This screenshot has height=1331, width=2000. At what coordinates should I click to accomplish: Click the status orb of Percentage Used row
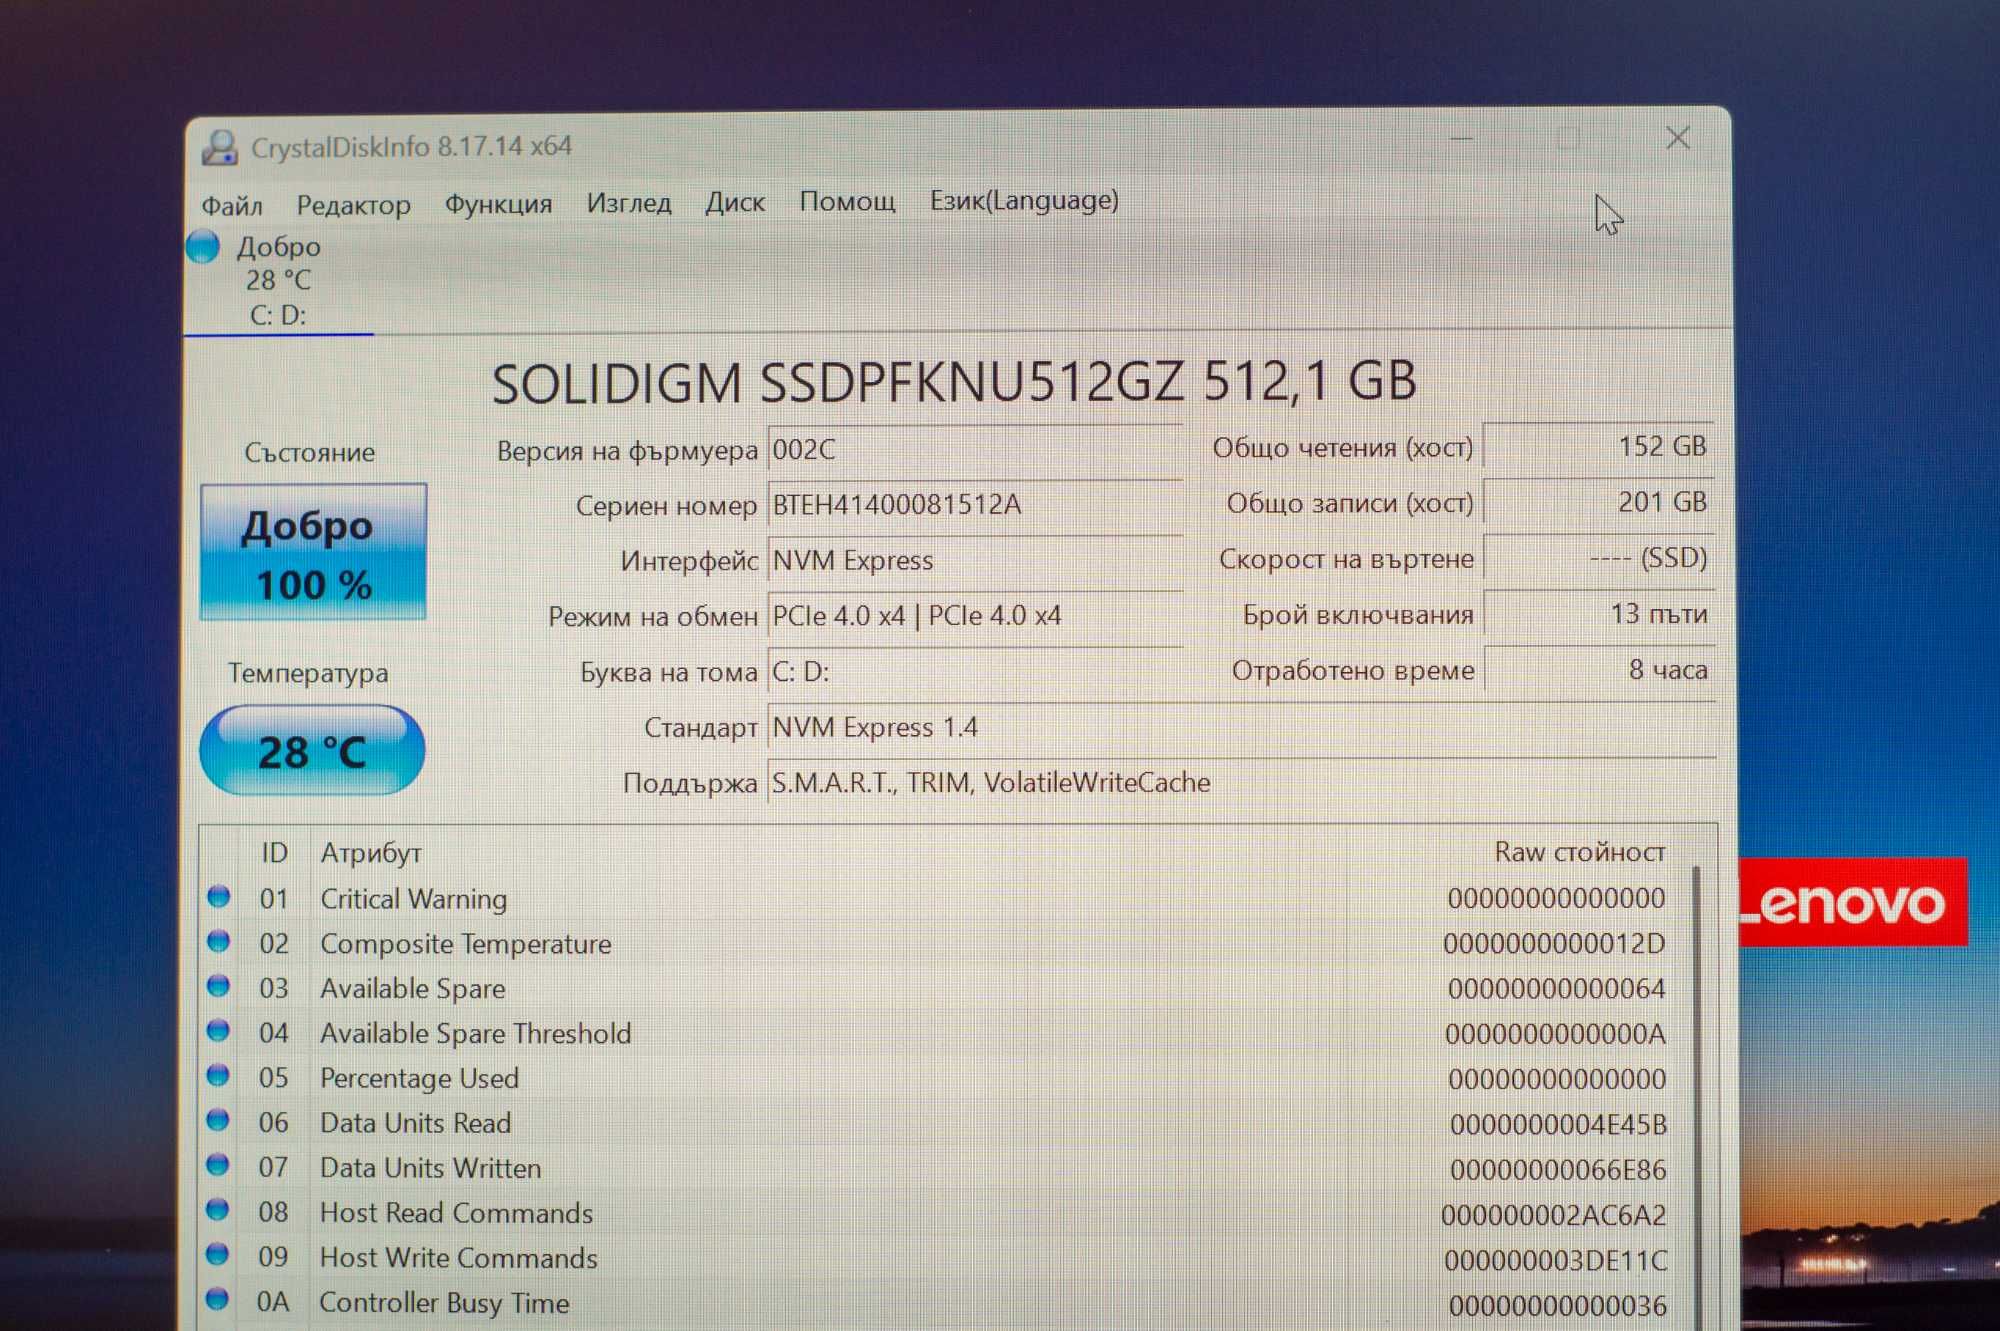click(219, 1075)
